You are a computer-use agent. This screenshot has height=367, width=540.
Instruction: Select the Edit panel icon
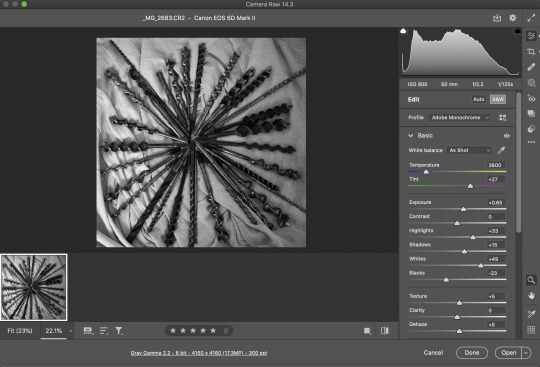(x=531, y=36)
